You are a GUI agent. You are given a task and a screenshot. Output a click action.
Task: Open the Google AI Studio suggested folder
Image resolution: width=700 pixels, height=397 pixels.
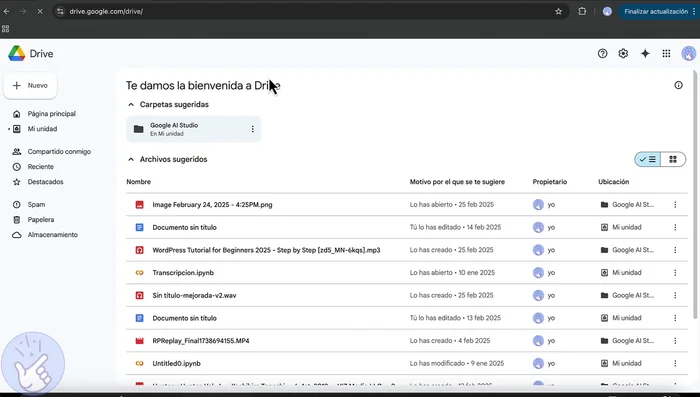193,129
